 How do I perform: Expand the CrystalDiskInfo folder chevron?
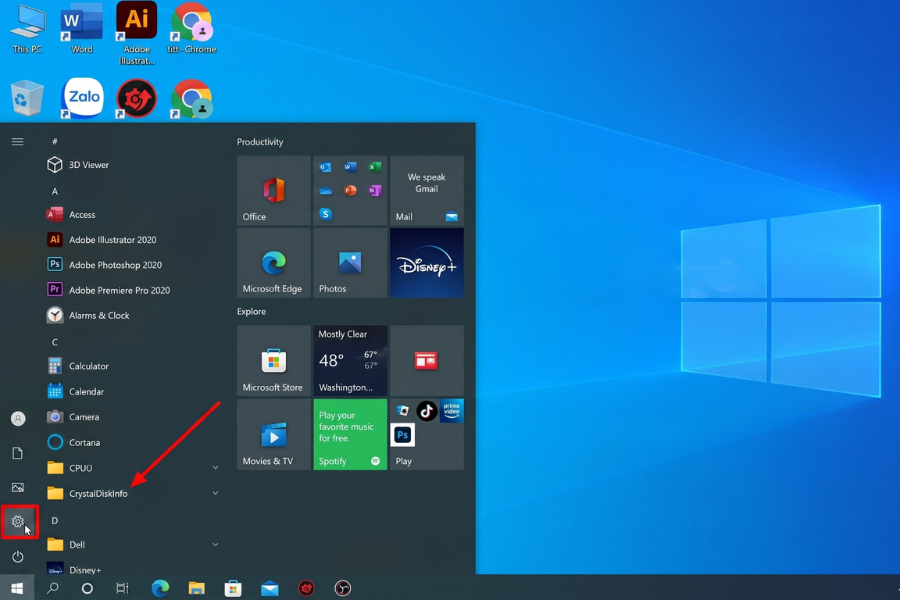[215, 493]
